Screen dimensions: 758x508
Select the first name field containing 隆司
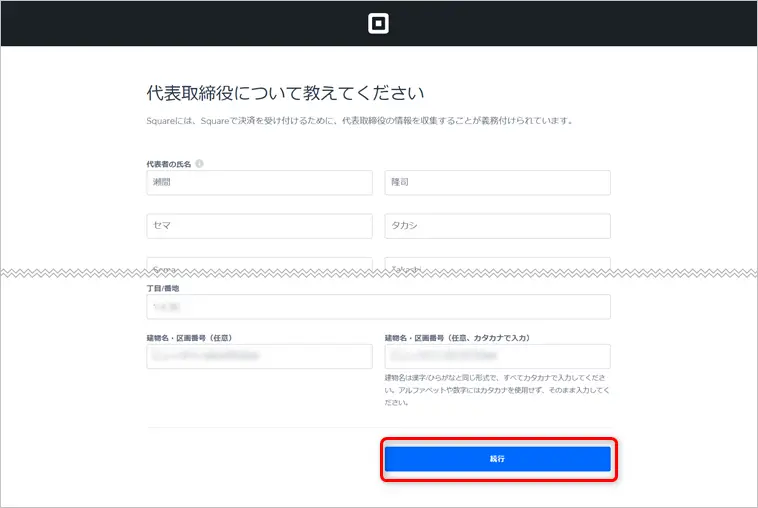point(497,183)
